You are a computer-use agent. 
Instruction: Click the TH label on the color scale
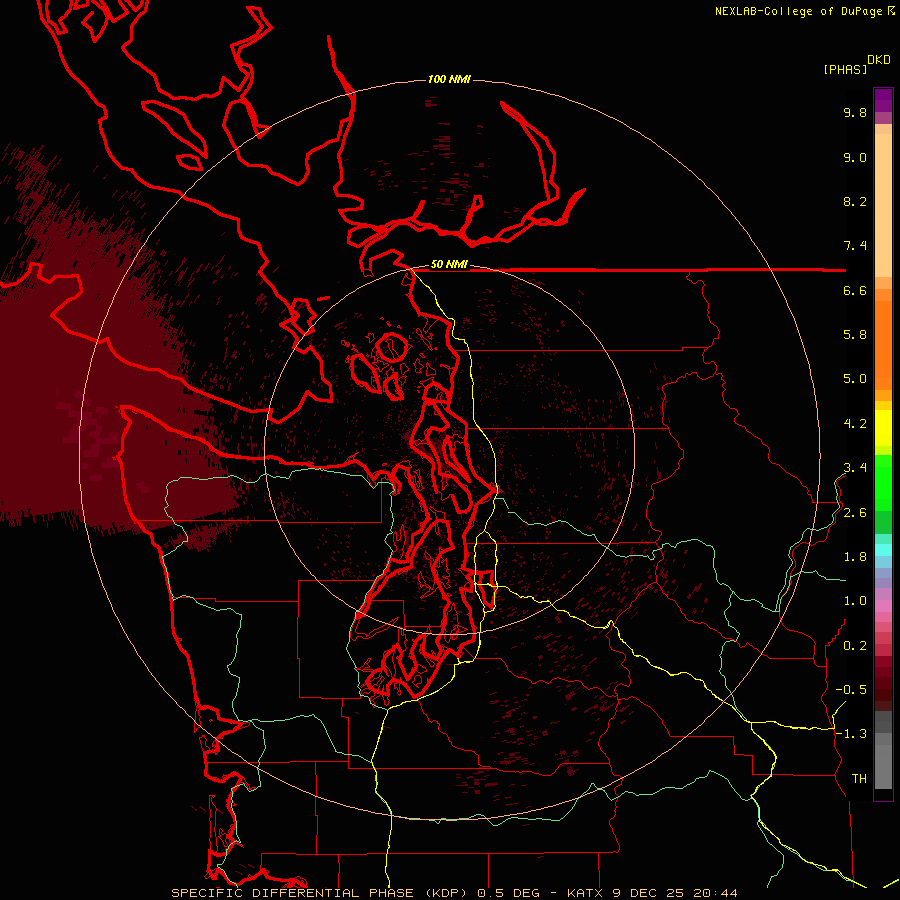tap(859, 779)
